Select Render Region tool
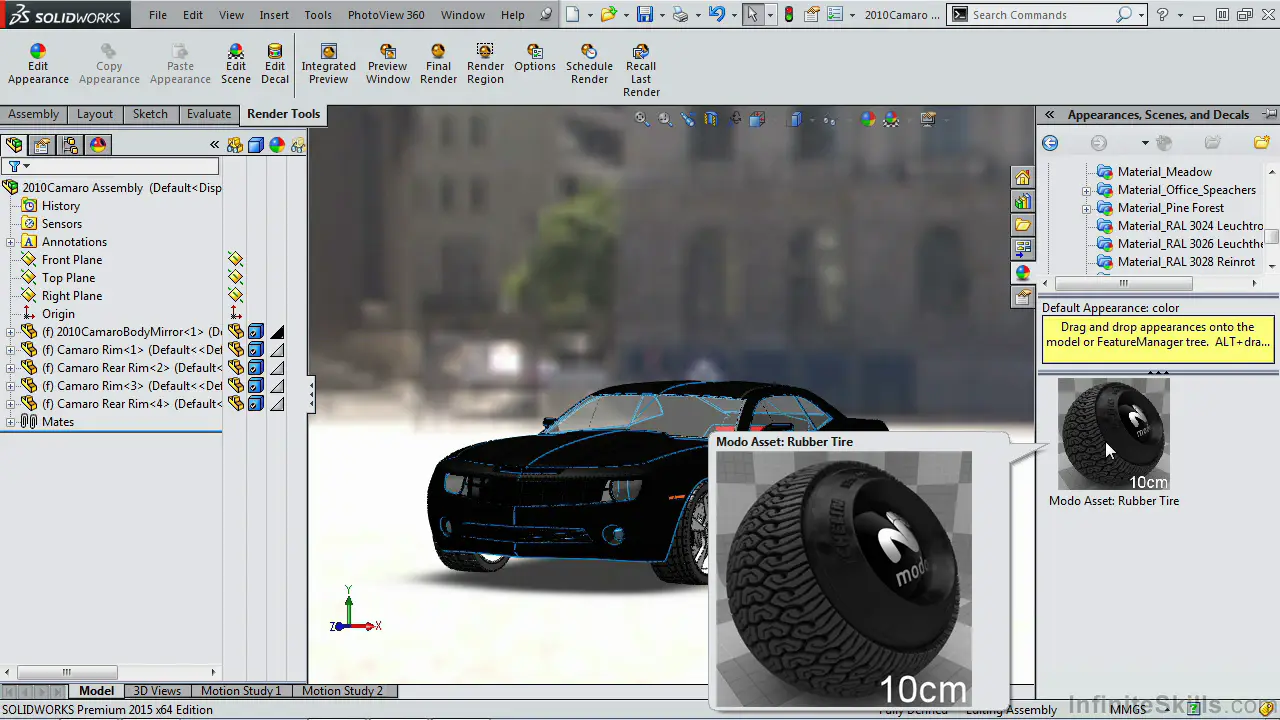Viewport: 1280px width, 720px height. click(485, 65)
